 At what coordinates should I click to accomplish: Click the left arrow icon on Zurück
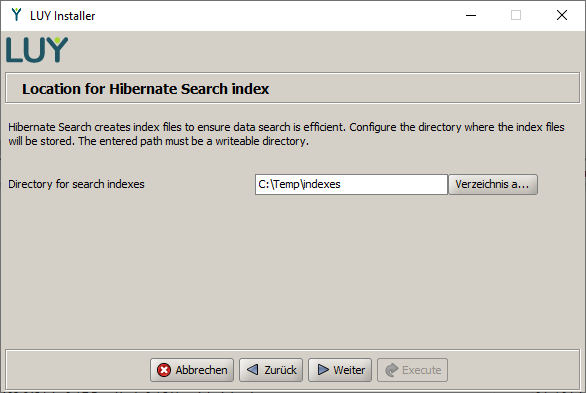pyautogui.click(x=253, y=370)
